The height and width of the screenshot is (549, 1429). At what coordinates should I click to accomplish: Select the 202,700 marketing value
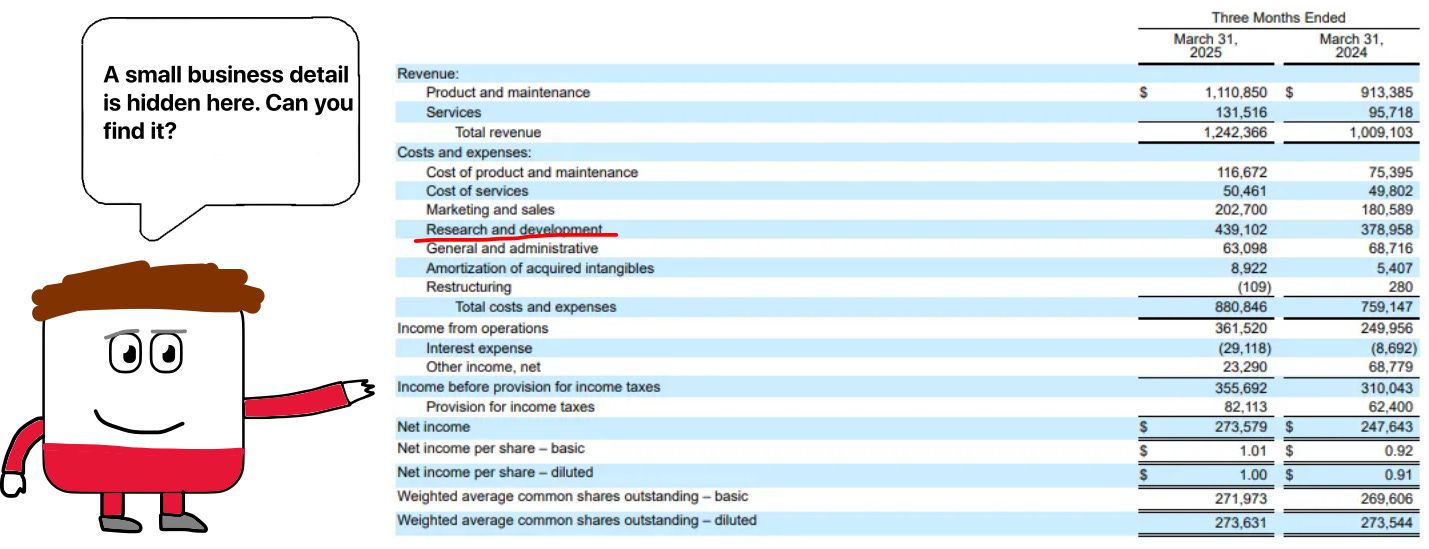1243,210
